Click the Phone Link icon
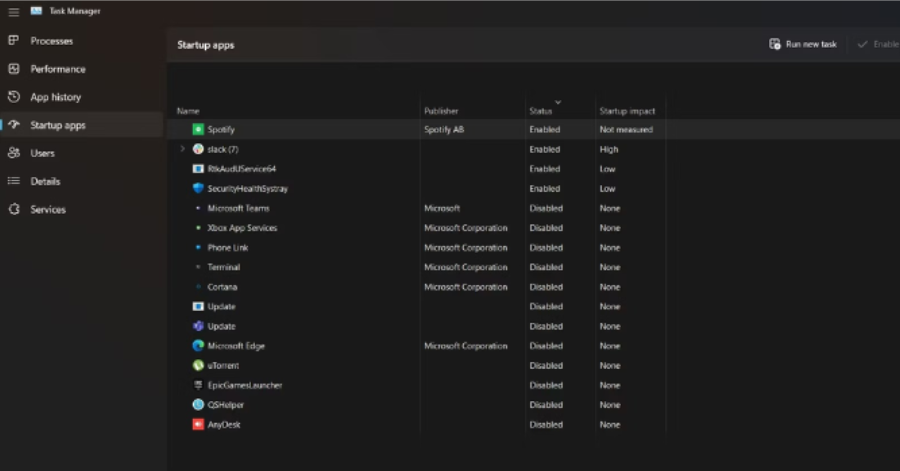Viewport: 900px width, 471px height. coord(198,247)
